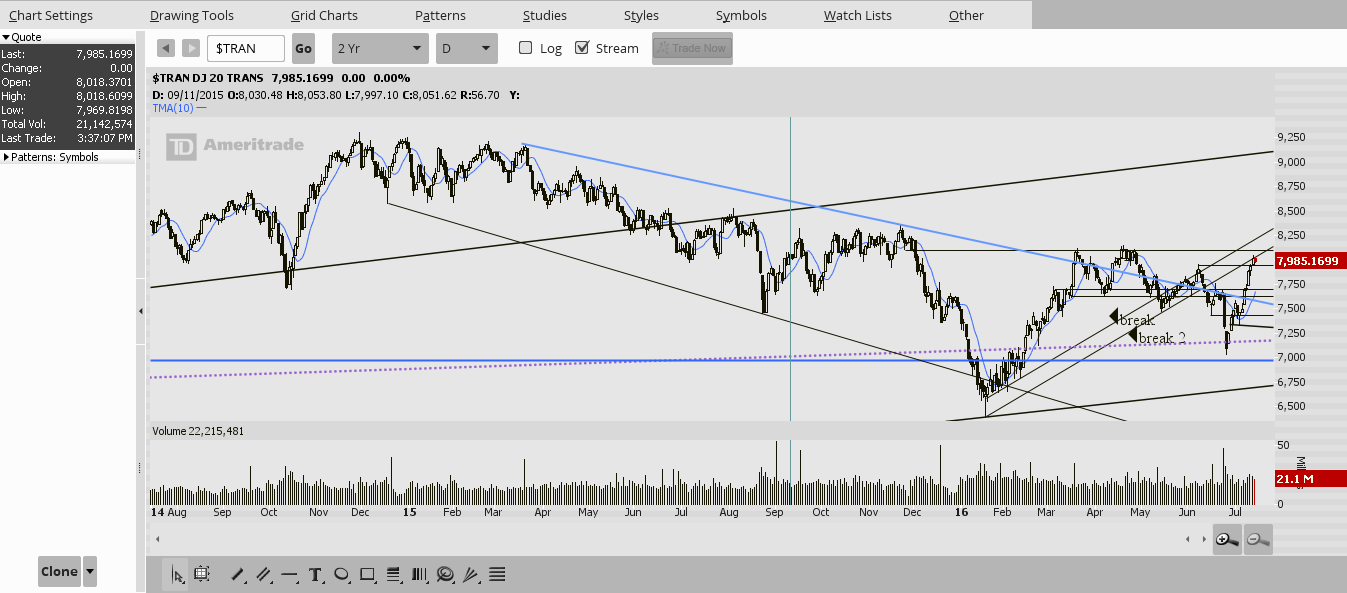Go back to previous symbol arrow
The width and height of the screenshot is (1347, 593).
[166, 48]
